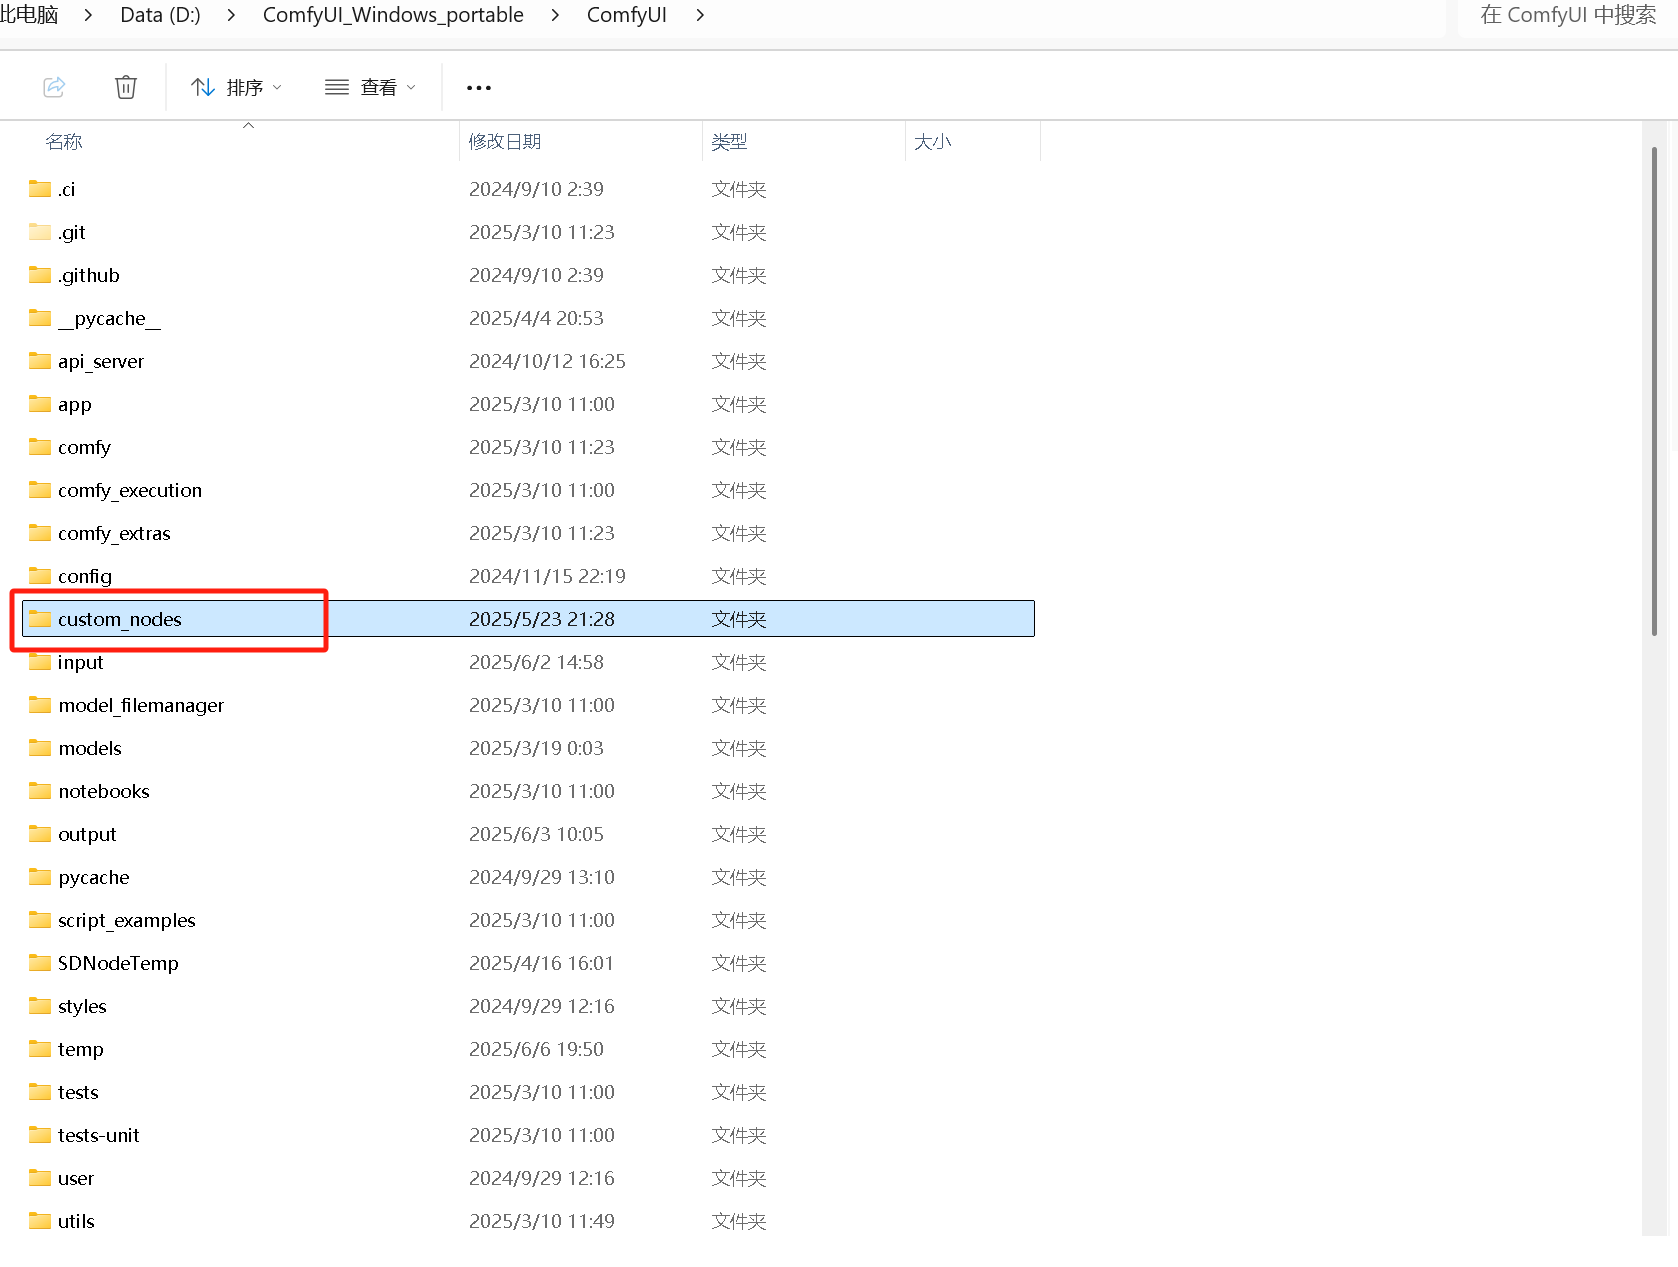Select the __pycache__ folder icon
Image resolution: width=1678 pixels, height=1267 pixels.
tap(40, 318)
